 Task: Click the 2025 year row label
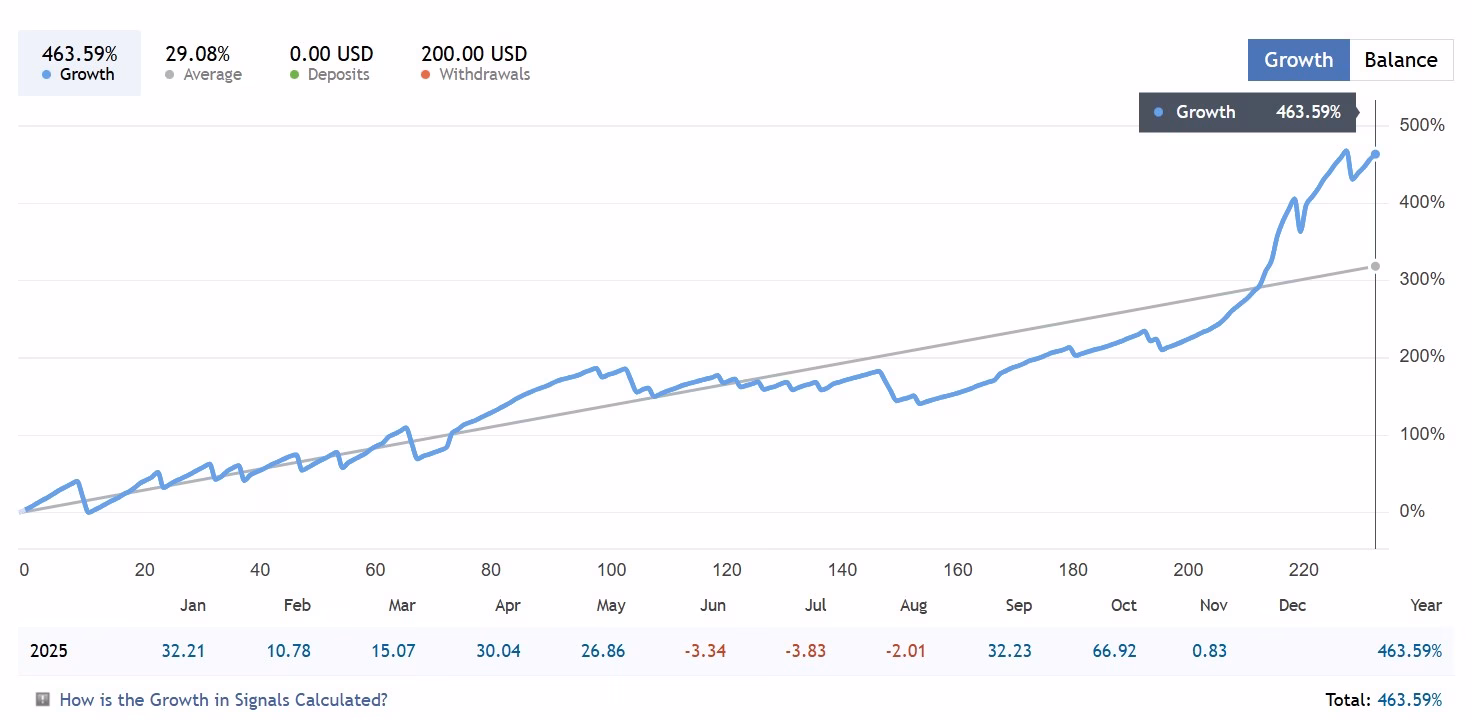click(49, 651)
